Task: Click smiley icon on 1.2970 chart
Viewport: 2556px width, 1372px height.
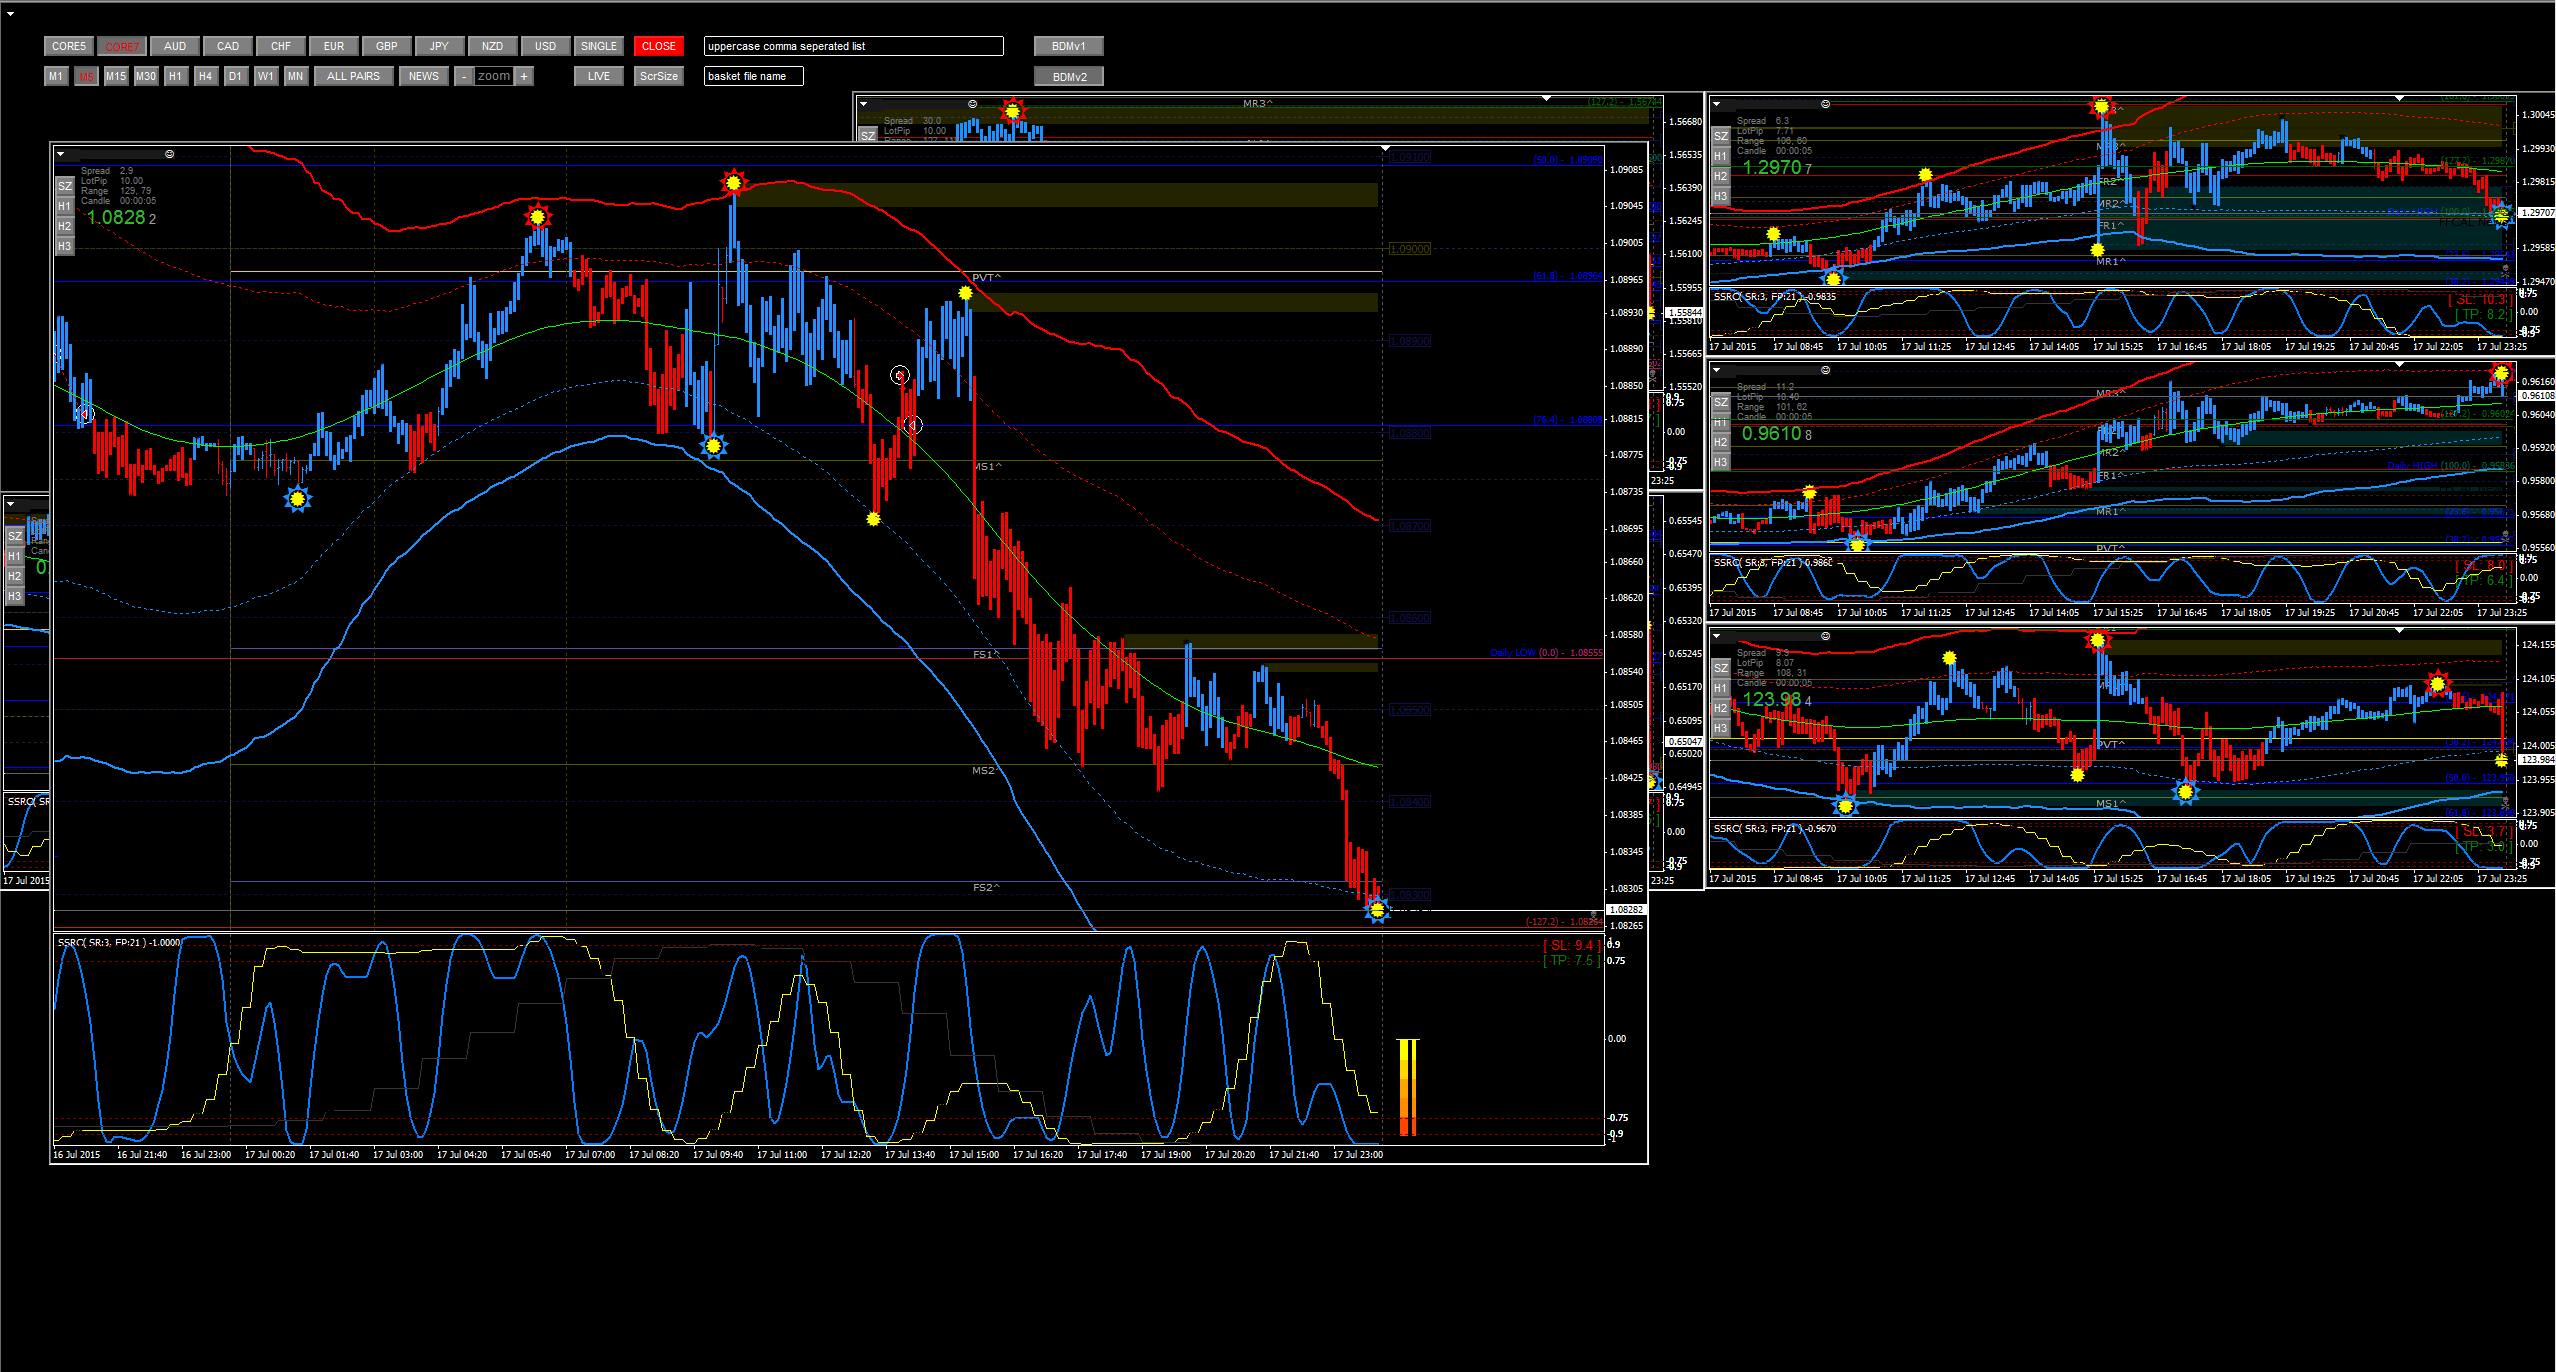Action: point(1826,104)
